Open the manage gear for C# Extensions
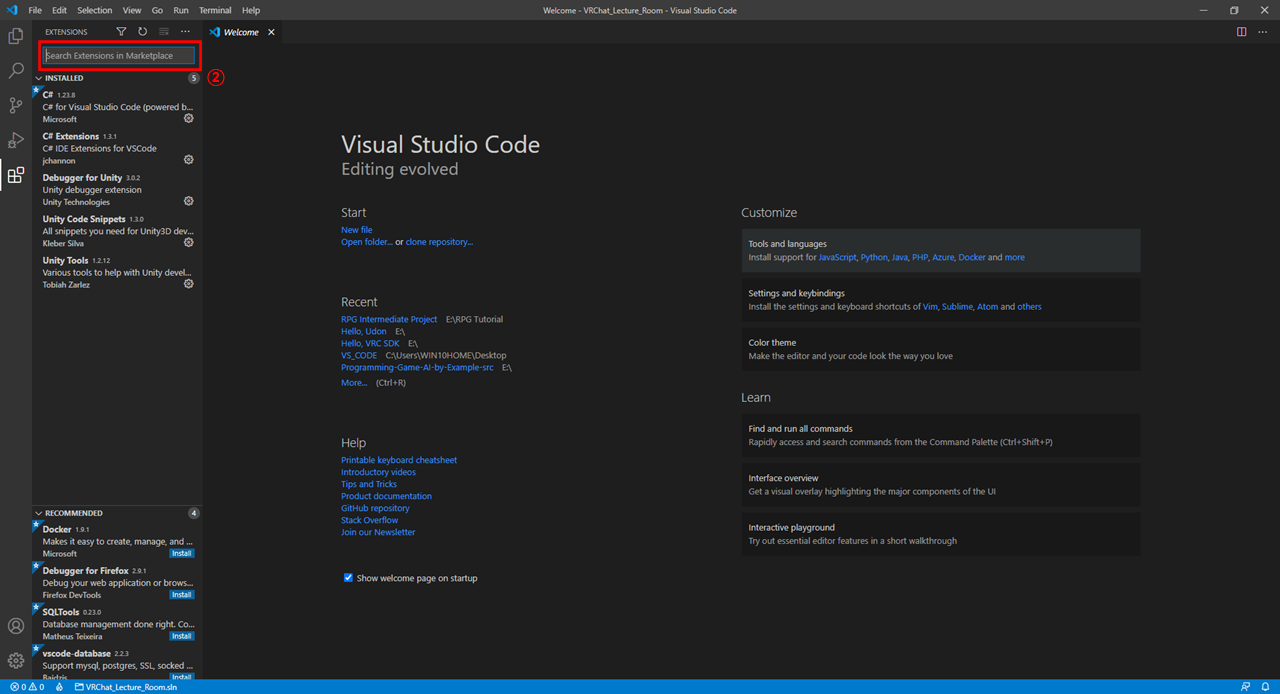The width and height of the screenshot is (1280, 694). point(188,160)
